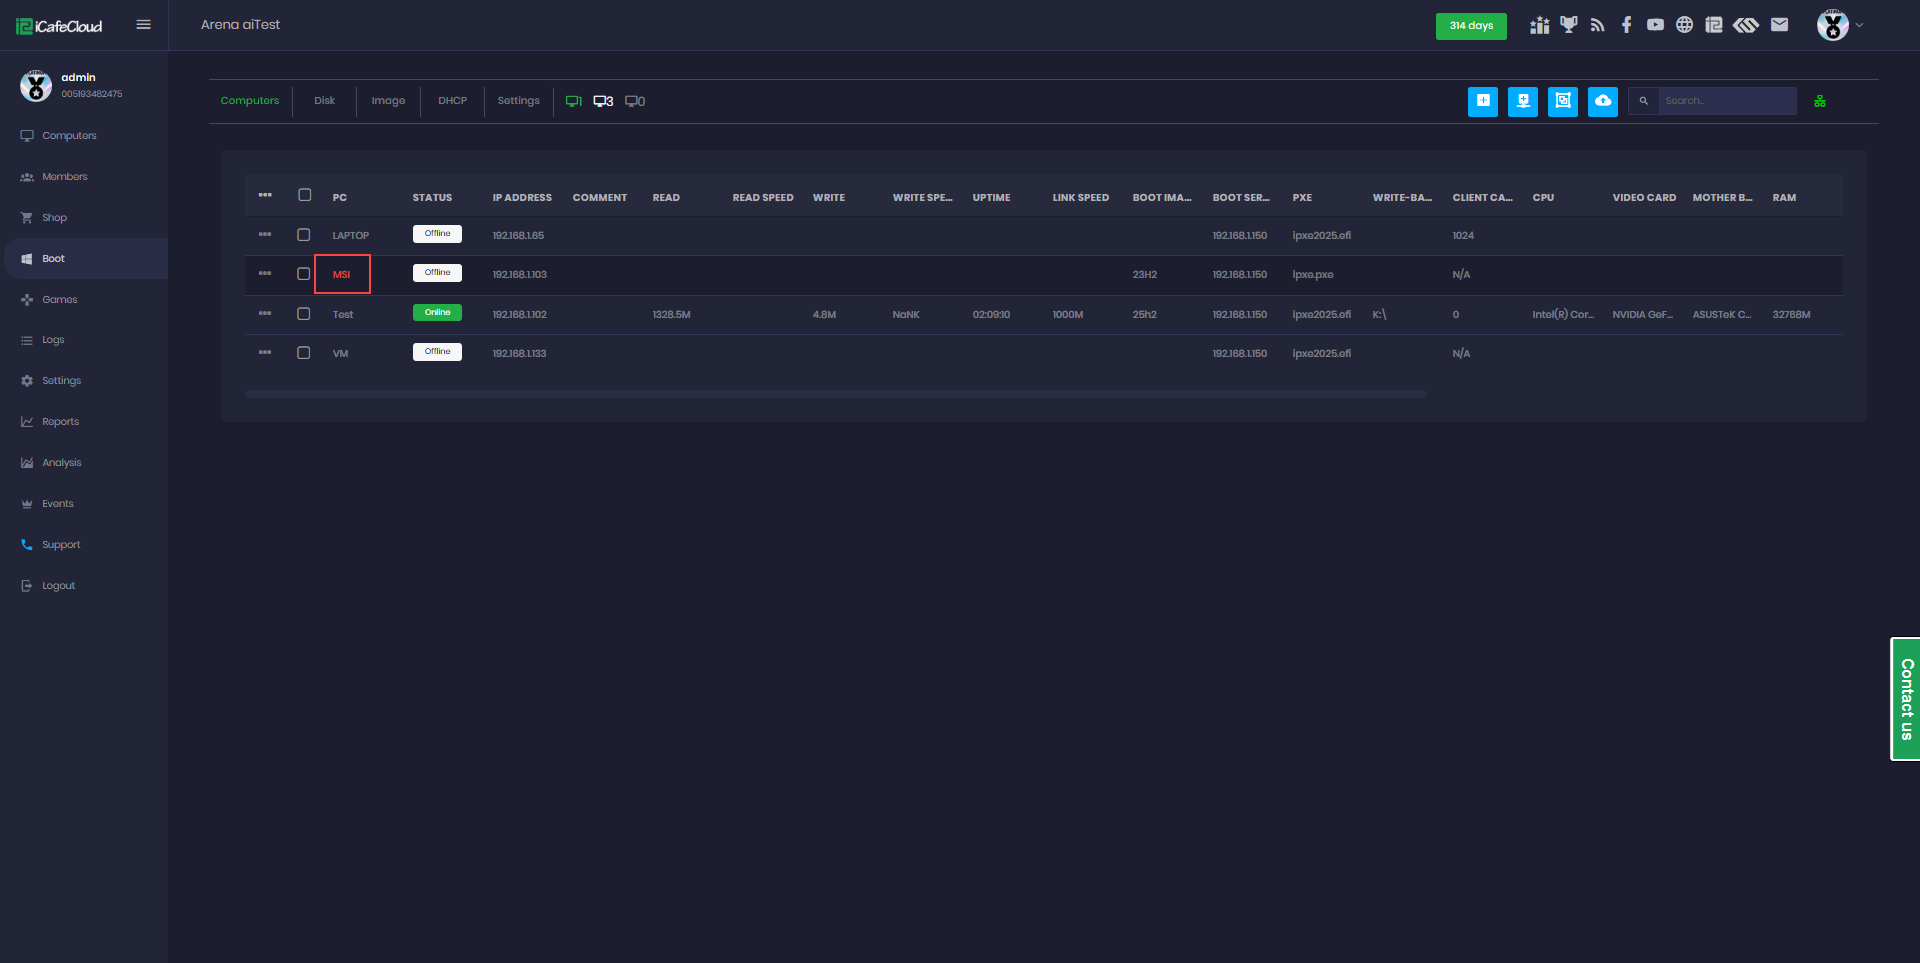Click into the Search input field
The height and width of the screenshot is (963, 1920).
[x=1726, y=101]
